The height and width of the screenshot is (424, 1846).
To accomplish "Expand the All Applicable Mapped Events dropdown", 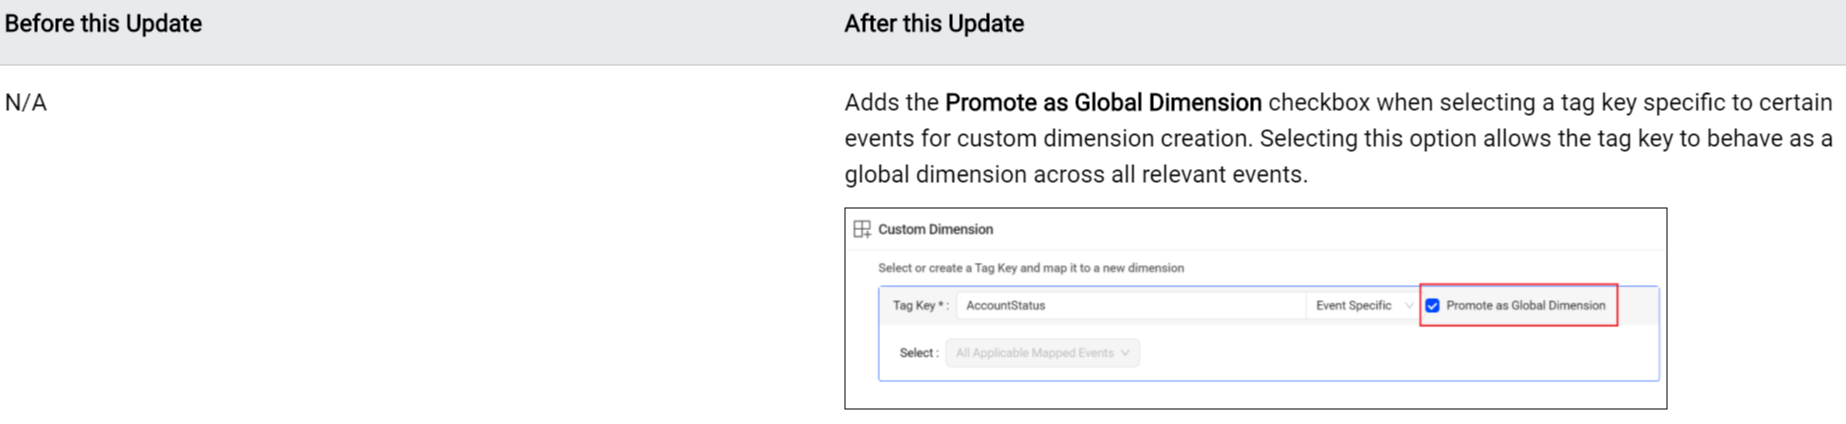I will (1034, 353).
